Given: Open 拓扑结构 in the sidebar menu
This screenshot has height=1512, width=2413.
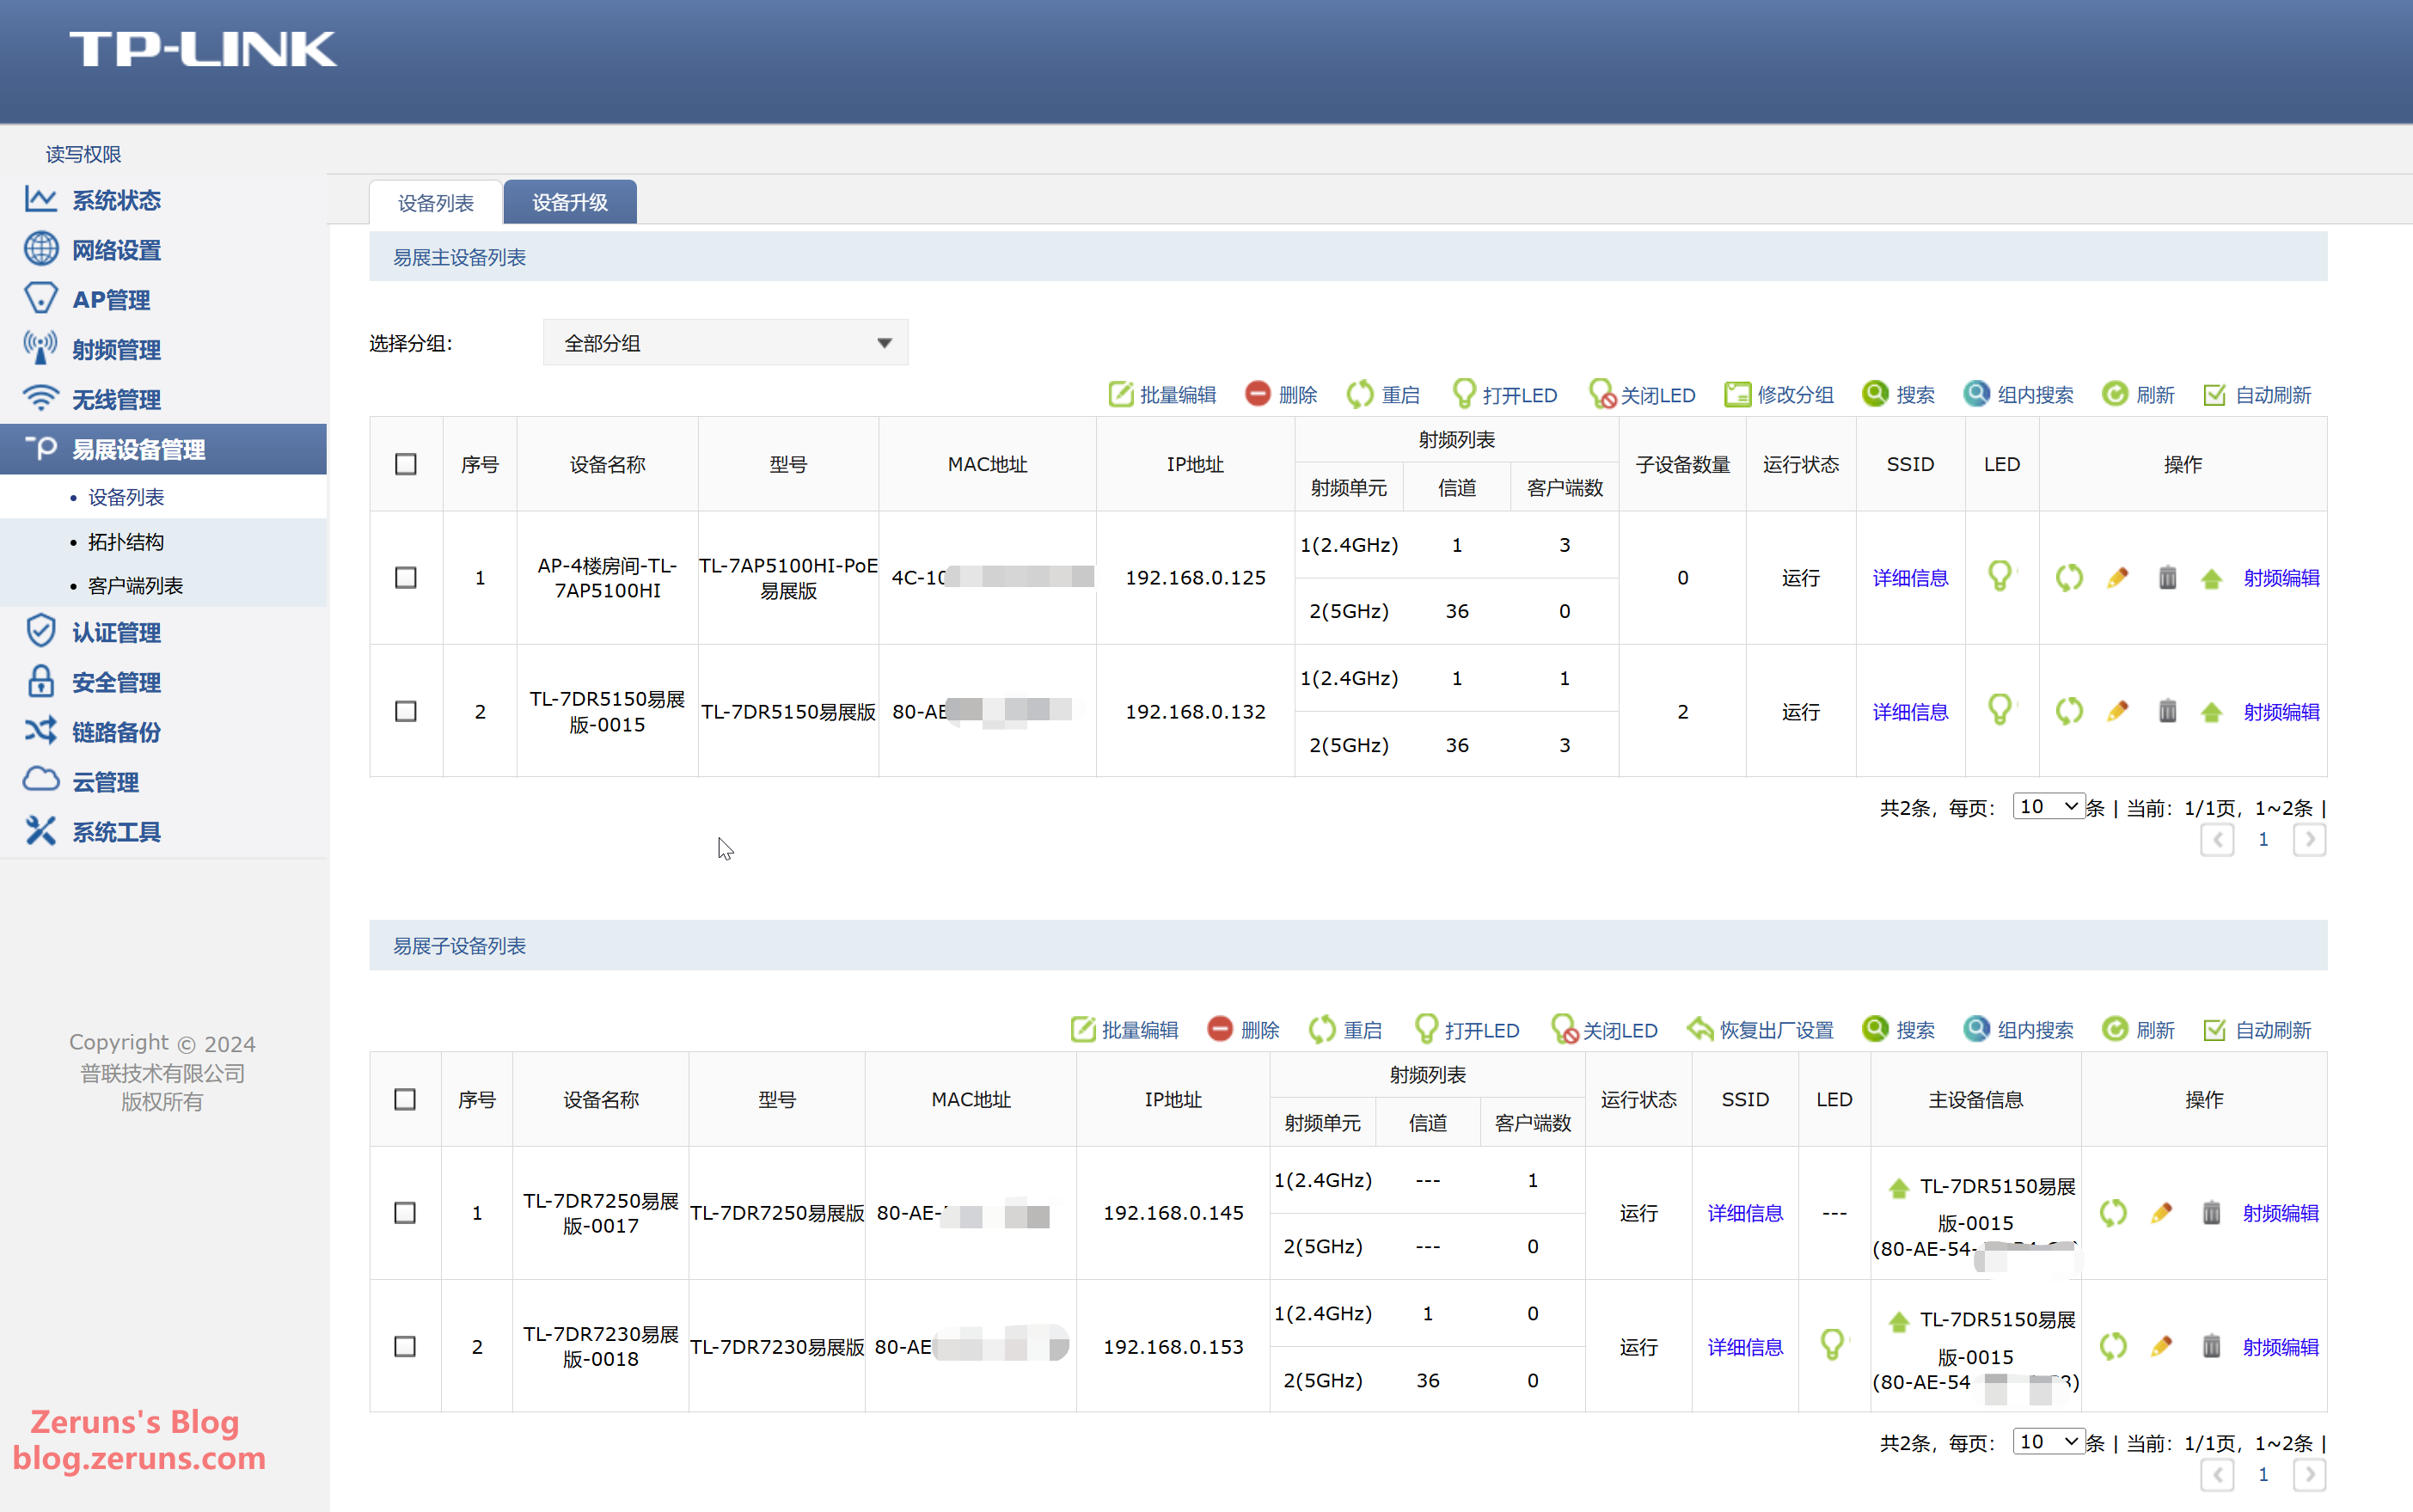Looking at the screenshot, I should coord(126,542).
